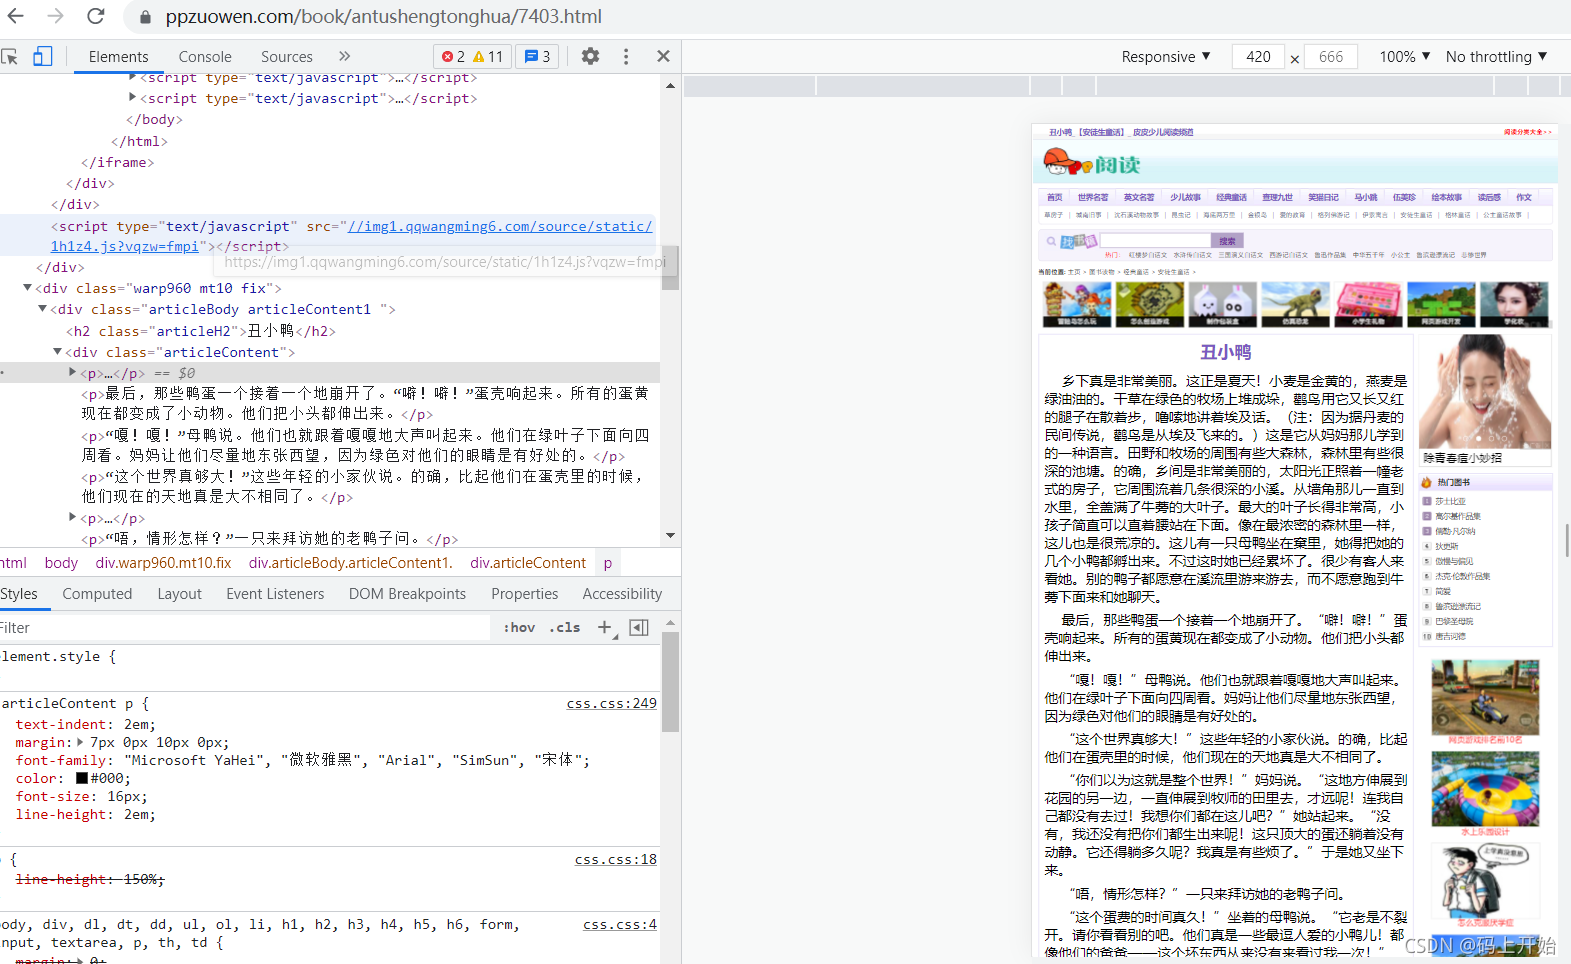Go back in browser history
The width and height of the screenshot is (1571, 964).
click(16, 16)
